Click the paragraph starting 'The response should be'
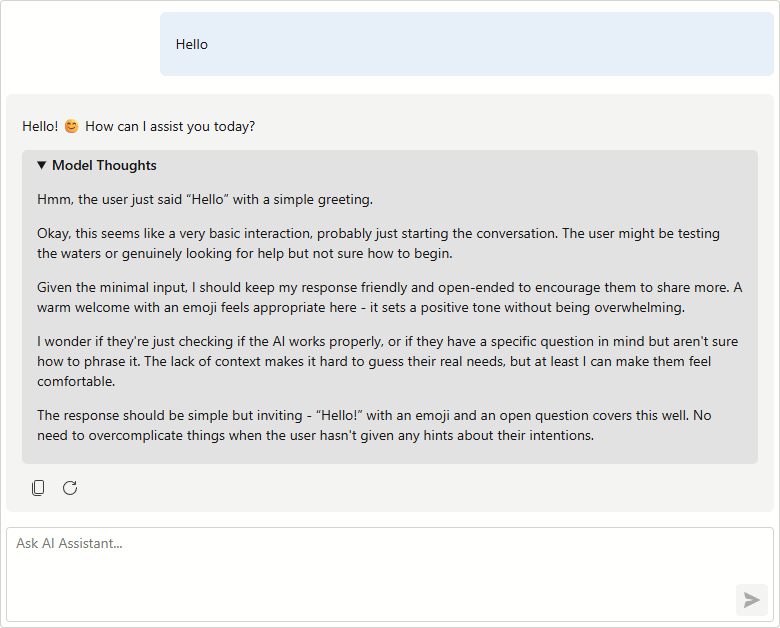Viewport: 780px width, 628px height. (x=374, y=425)
